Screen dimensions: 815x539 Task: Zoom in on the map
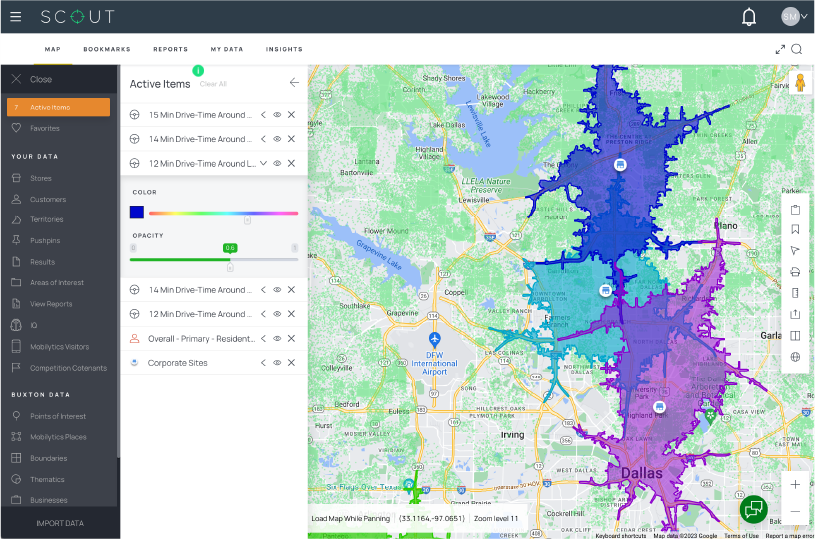(x=795, y=484)
